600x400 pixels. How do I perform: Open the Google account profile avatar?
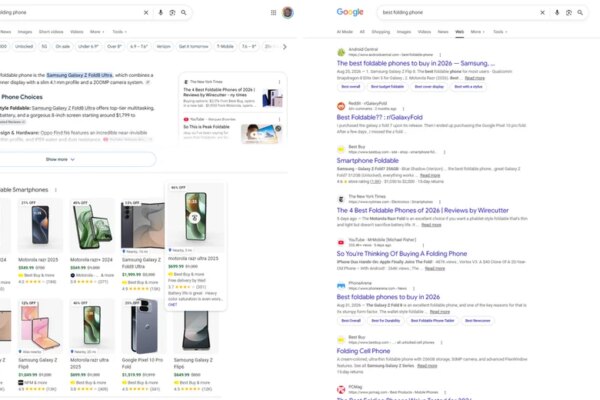[x=288, y=12]
